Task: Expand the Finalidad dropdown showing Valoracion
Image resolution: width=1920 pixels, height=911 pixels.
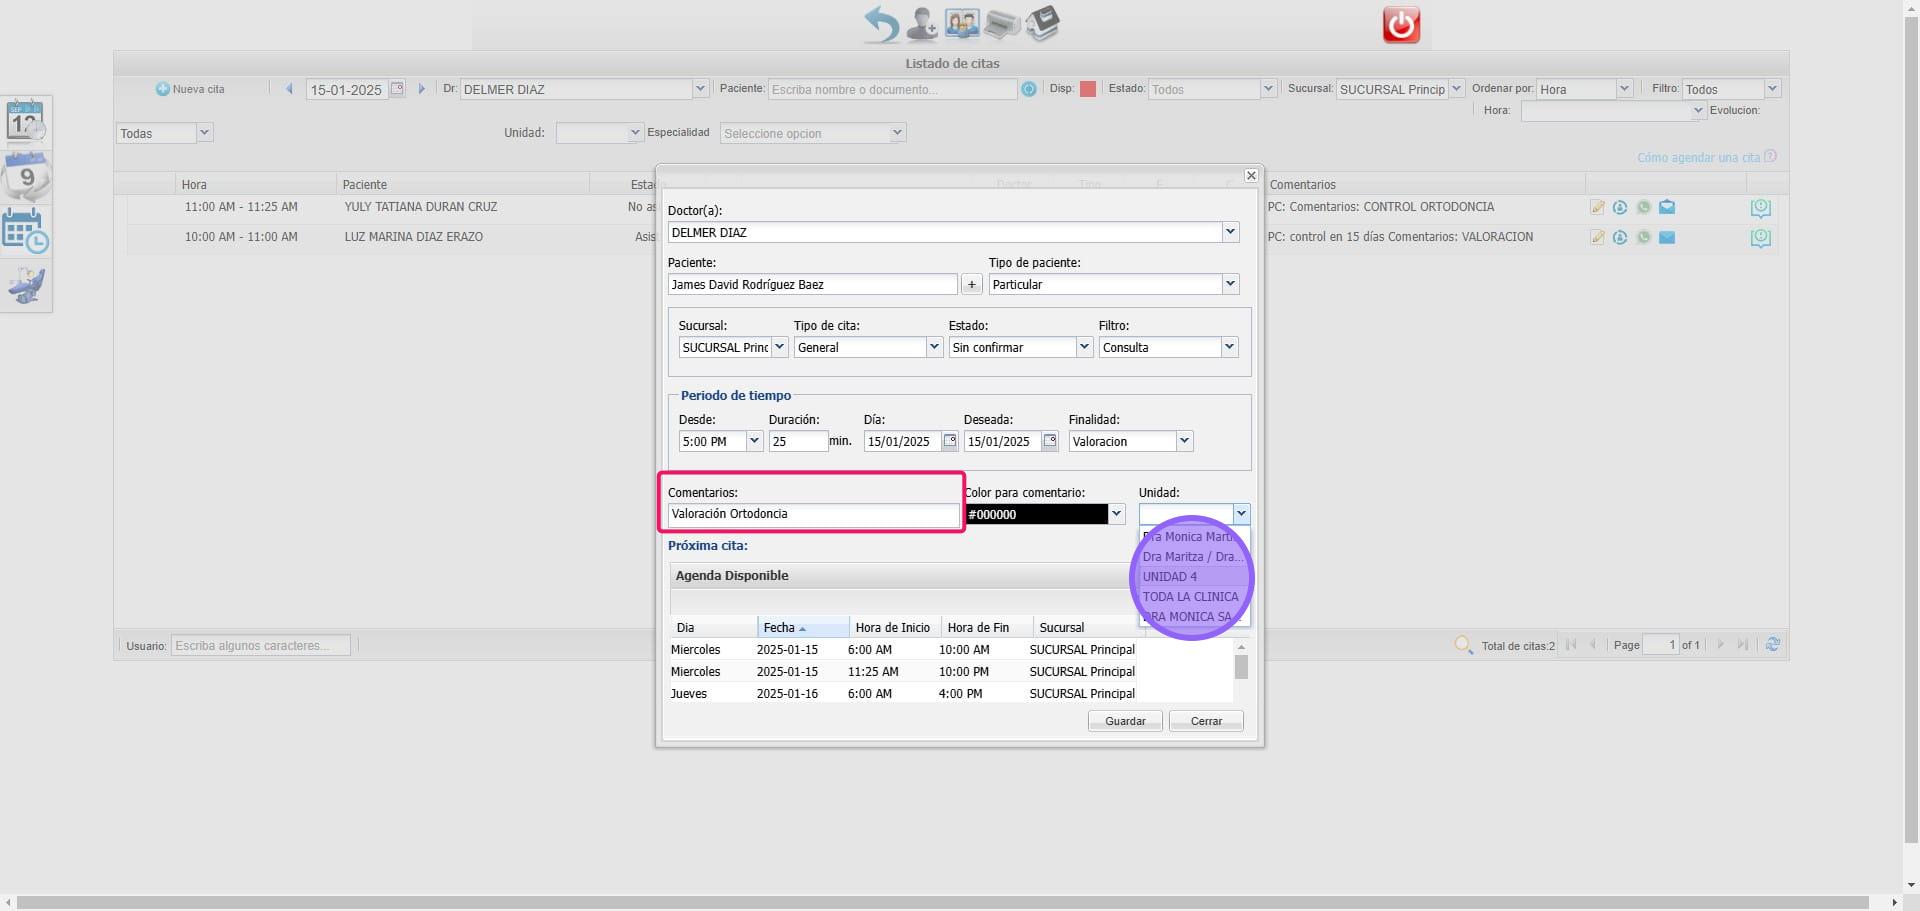Action: point(1184,441)
